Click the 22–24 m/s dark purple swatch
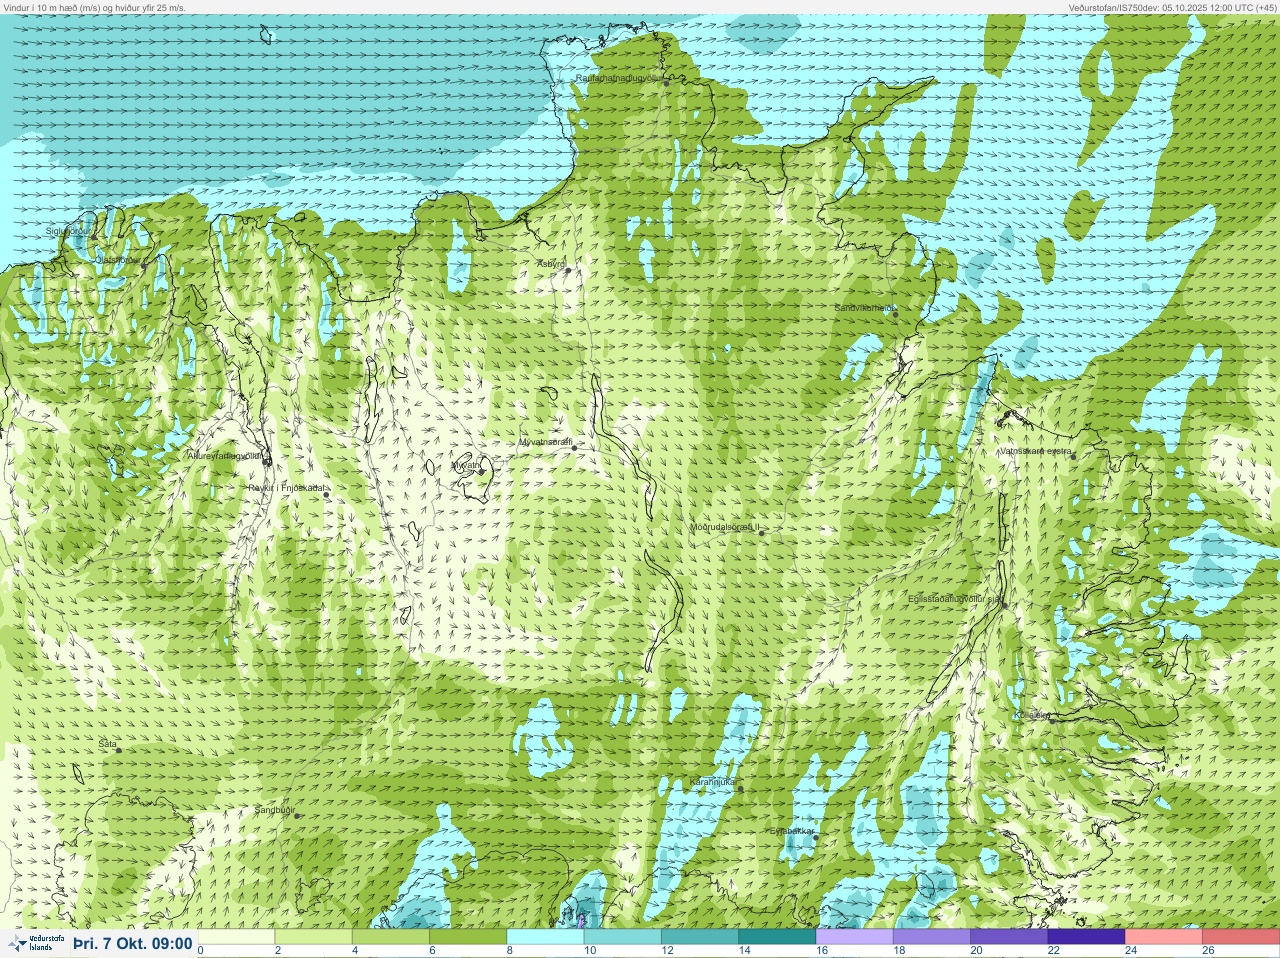Screen dimensions: 1280x958 1087,937
